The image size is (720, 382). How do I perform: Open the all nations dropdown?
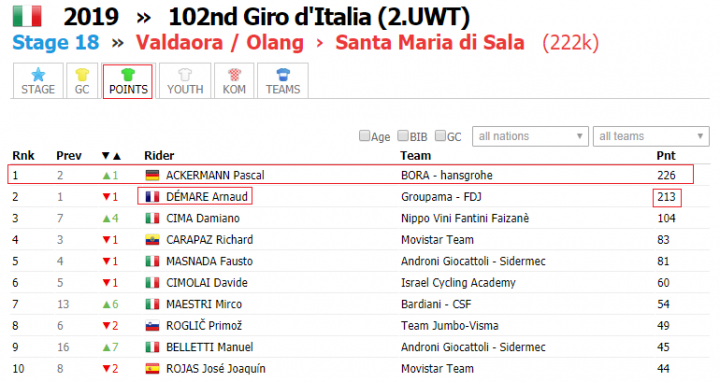click(530, 136)
